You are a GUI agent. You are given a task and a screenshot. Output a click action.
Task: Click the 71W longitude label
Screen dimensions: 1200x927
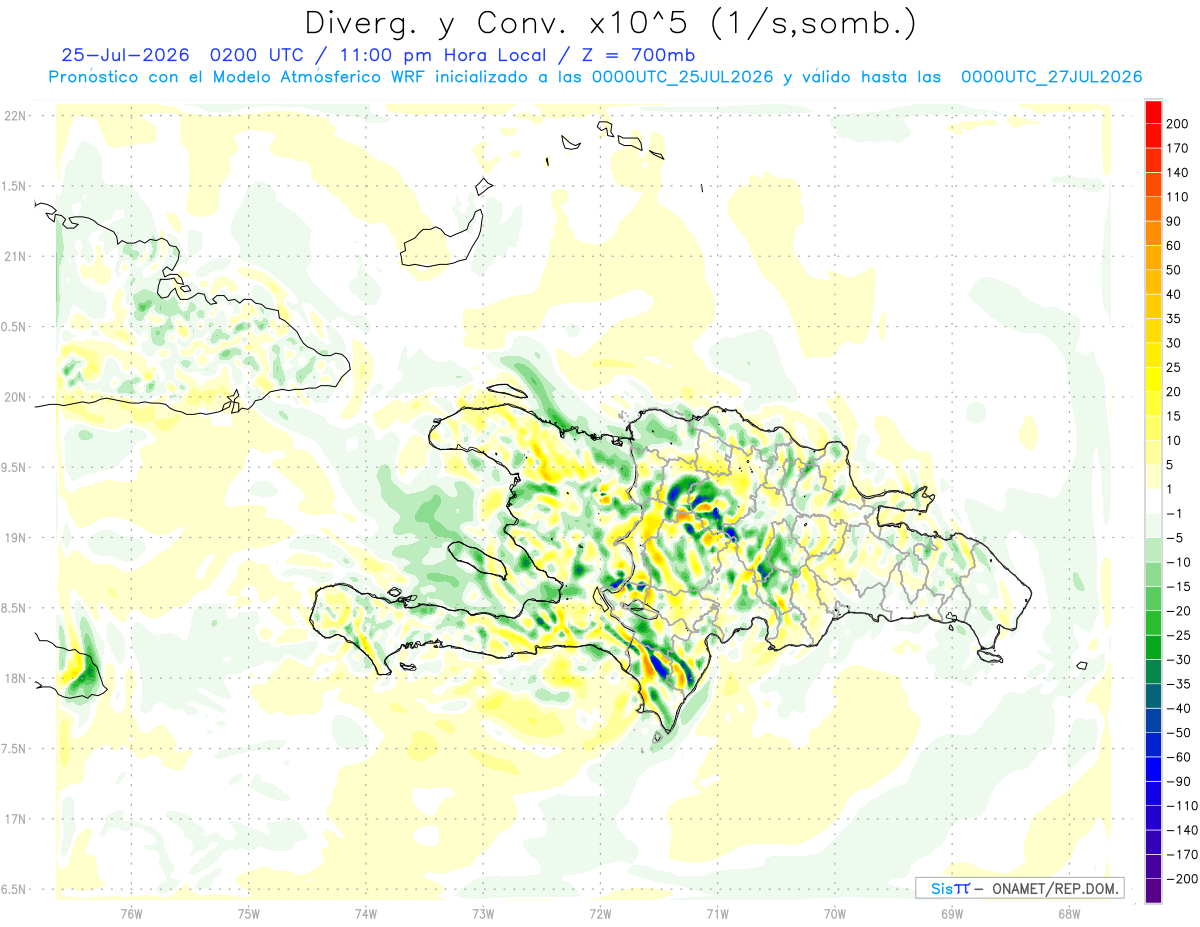pyautogui.click(x=717, y=913)
